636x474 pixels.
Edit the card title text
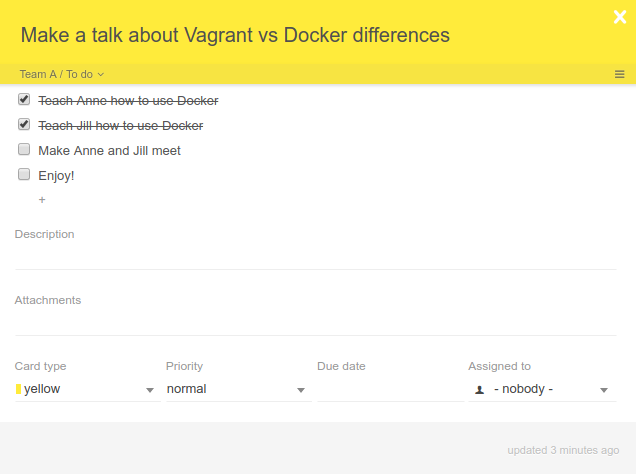(x=235, y=35)
